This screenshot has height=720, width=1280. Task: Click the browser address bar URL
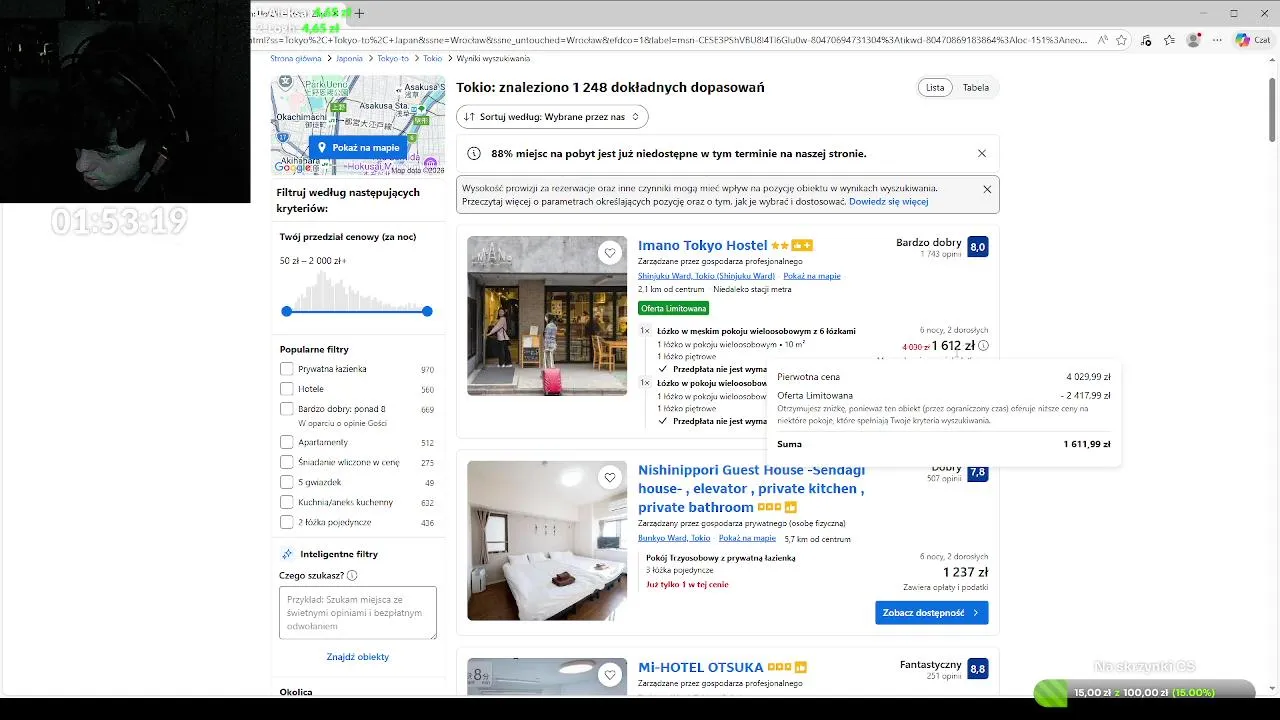click(x=668, y=40)
